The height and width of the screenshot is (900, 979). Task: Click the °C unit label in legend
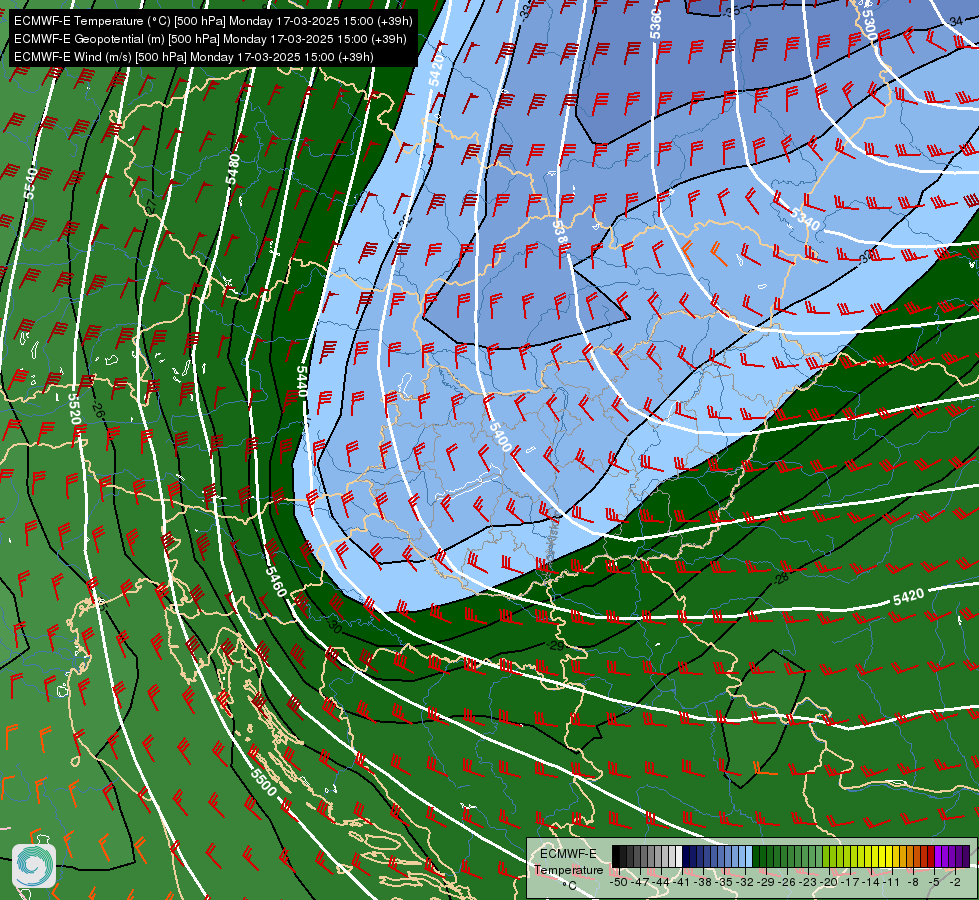point(569,886)
